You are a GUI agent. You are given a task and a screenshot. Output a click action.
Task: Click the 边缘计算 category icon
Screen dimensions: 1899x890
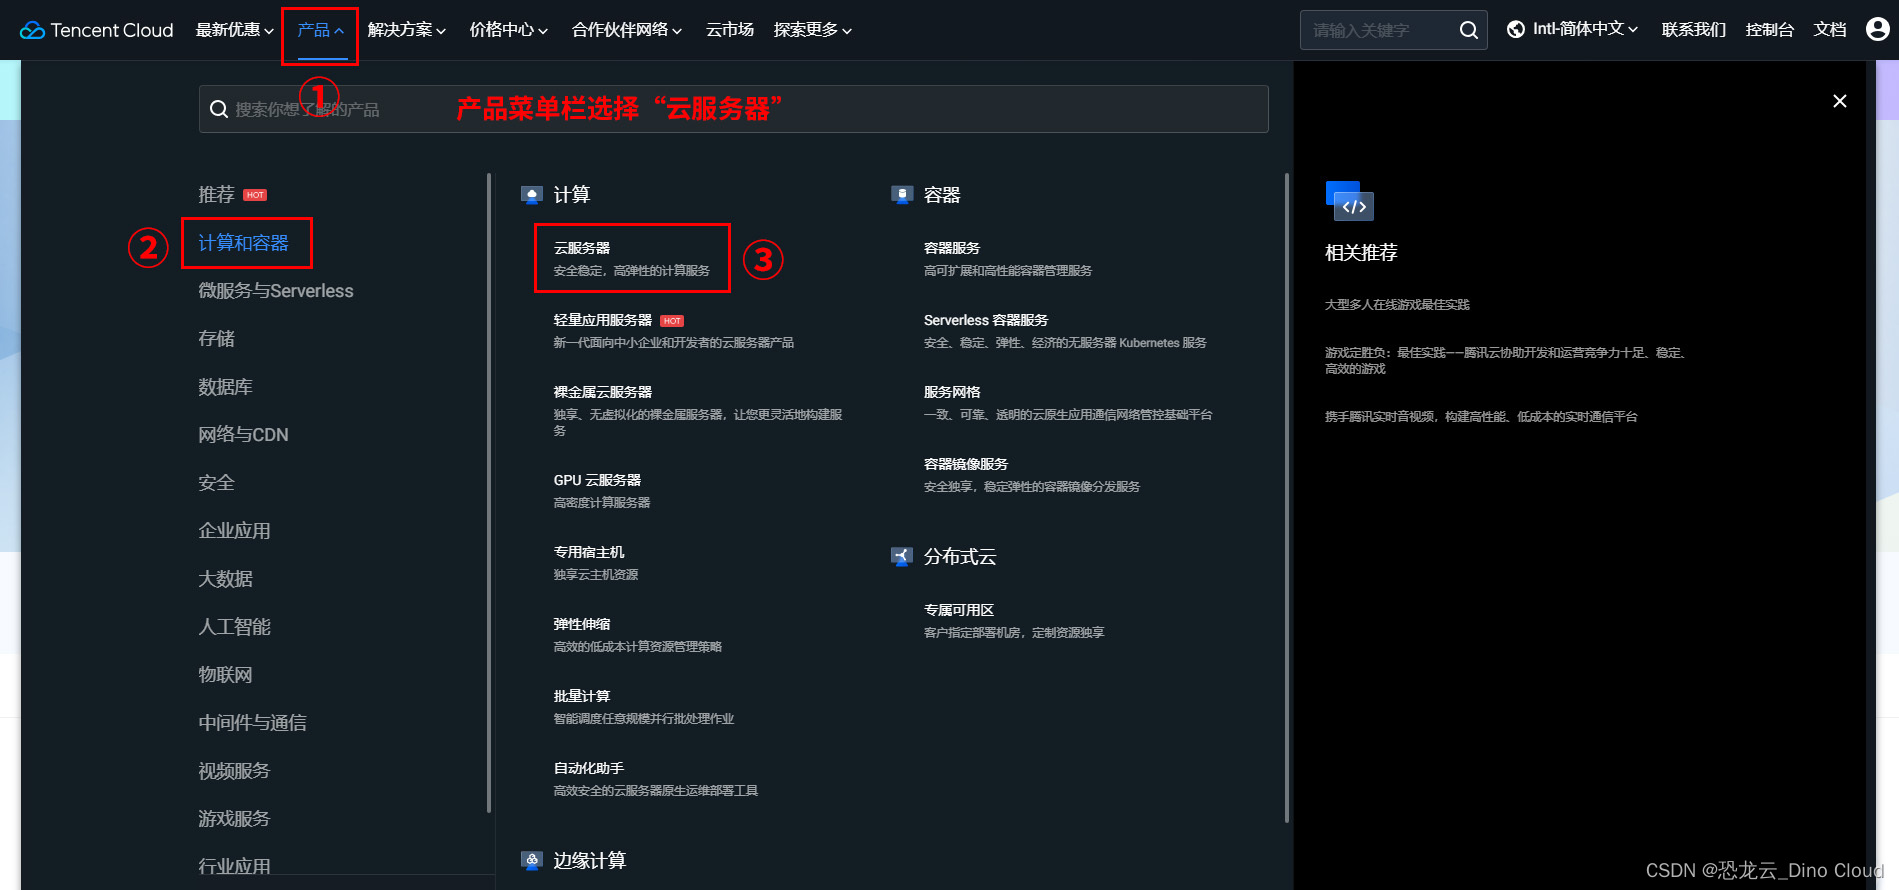pyautogui.click(x=532, y=860)
